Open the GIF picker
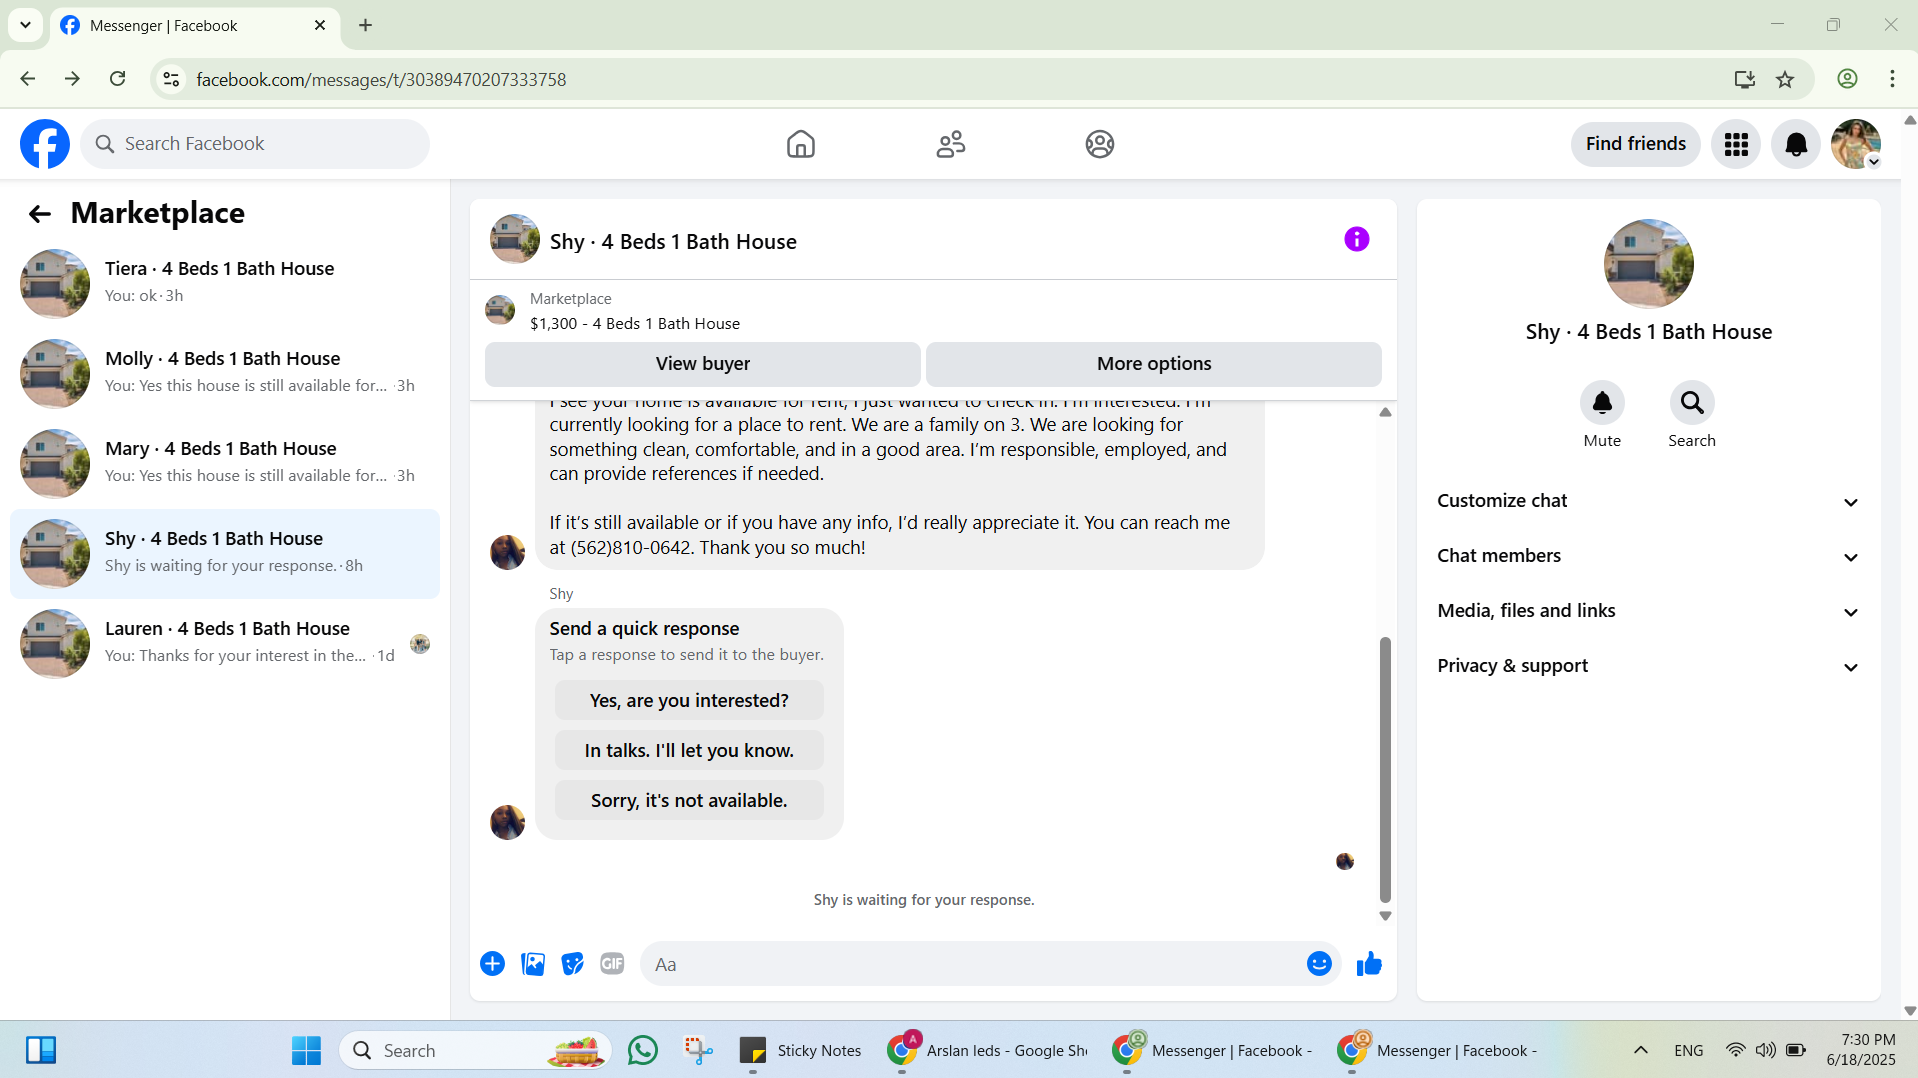This screenshot has width=1918, height=1078. point(612,964)
